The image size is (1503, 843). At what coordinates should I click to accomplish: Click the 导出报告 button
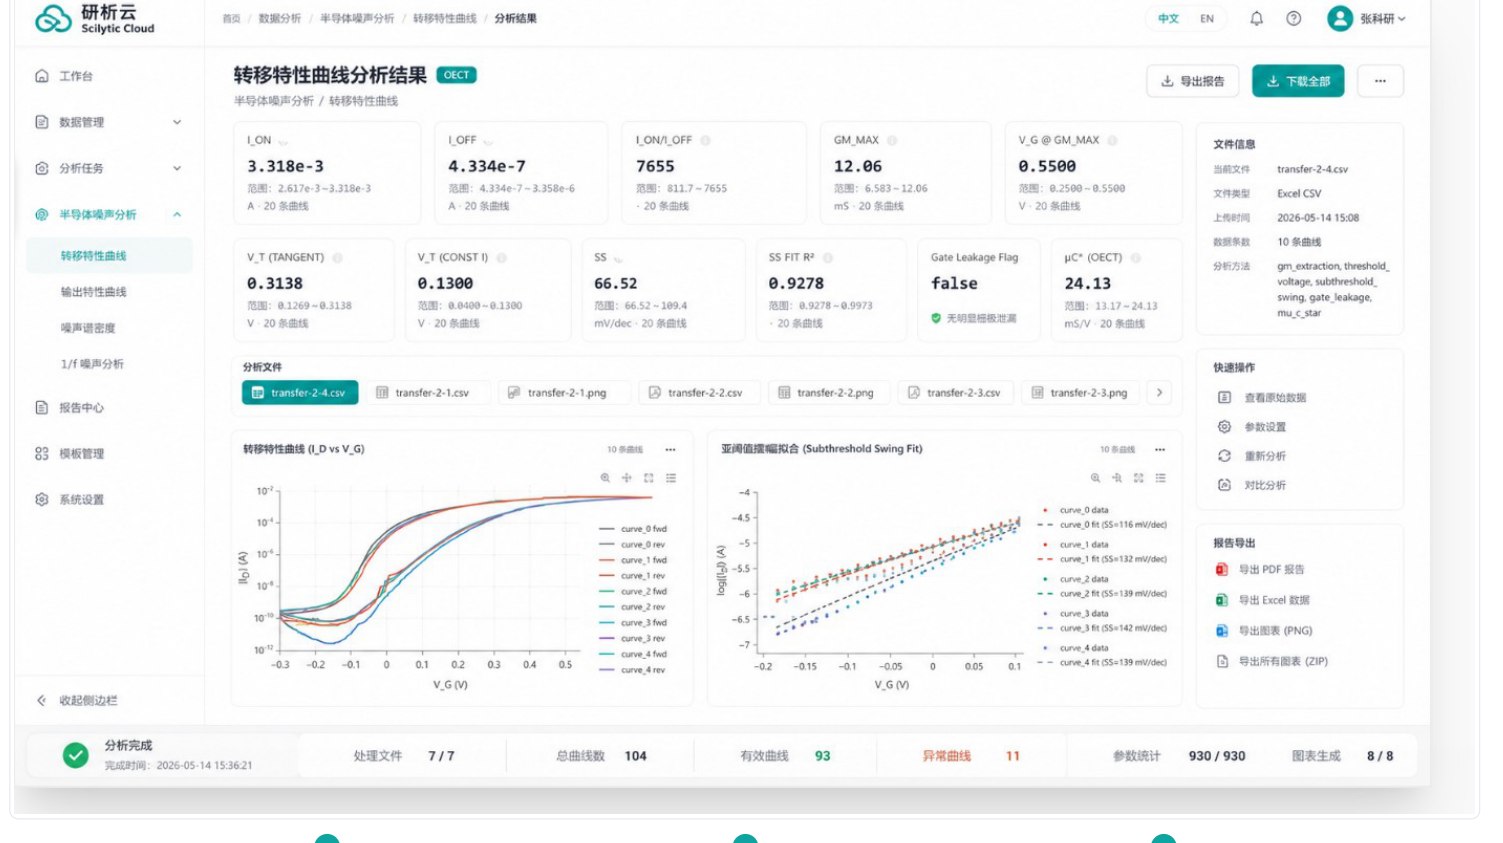[1192, 81]
